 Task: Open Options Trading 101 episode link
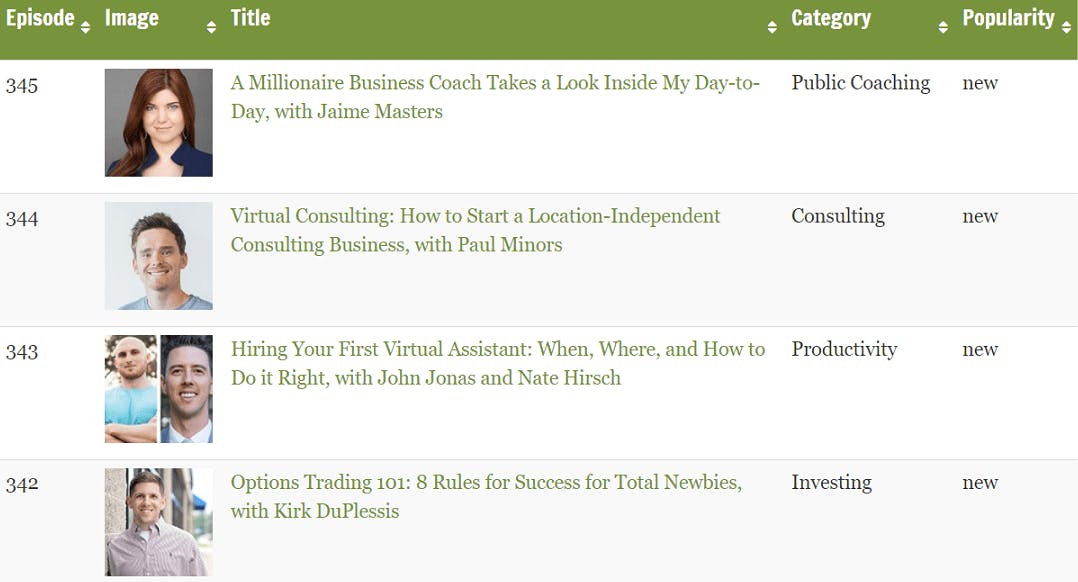pyautogui.click(x=486, y=497)
